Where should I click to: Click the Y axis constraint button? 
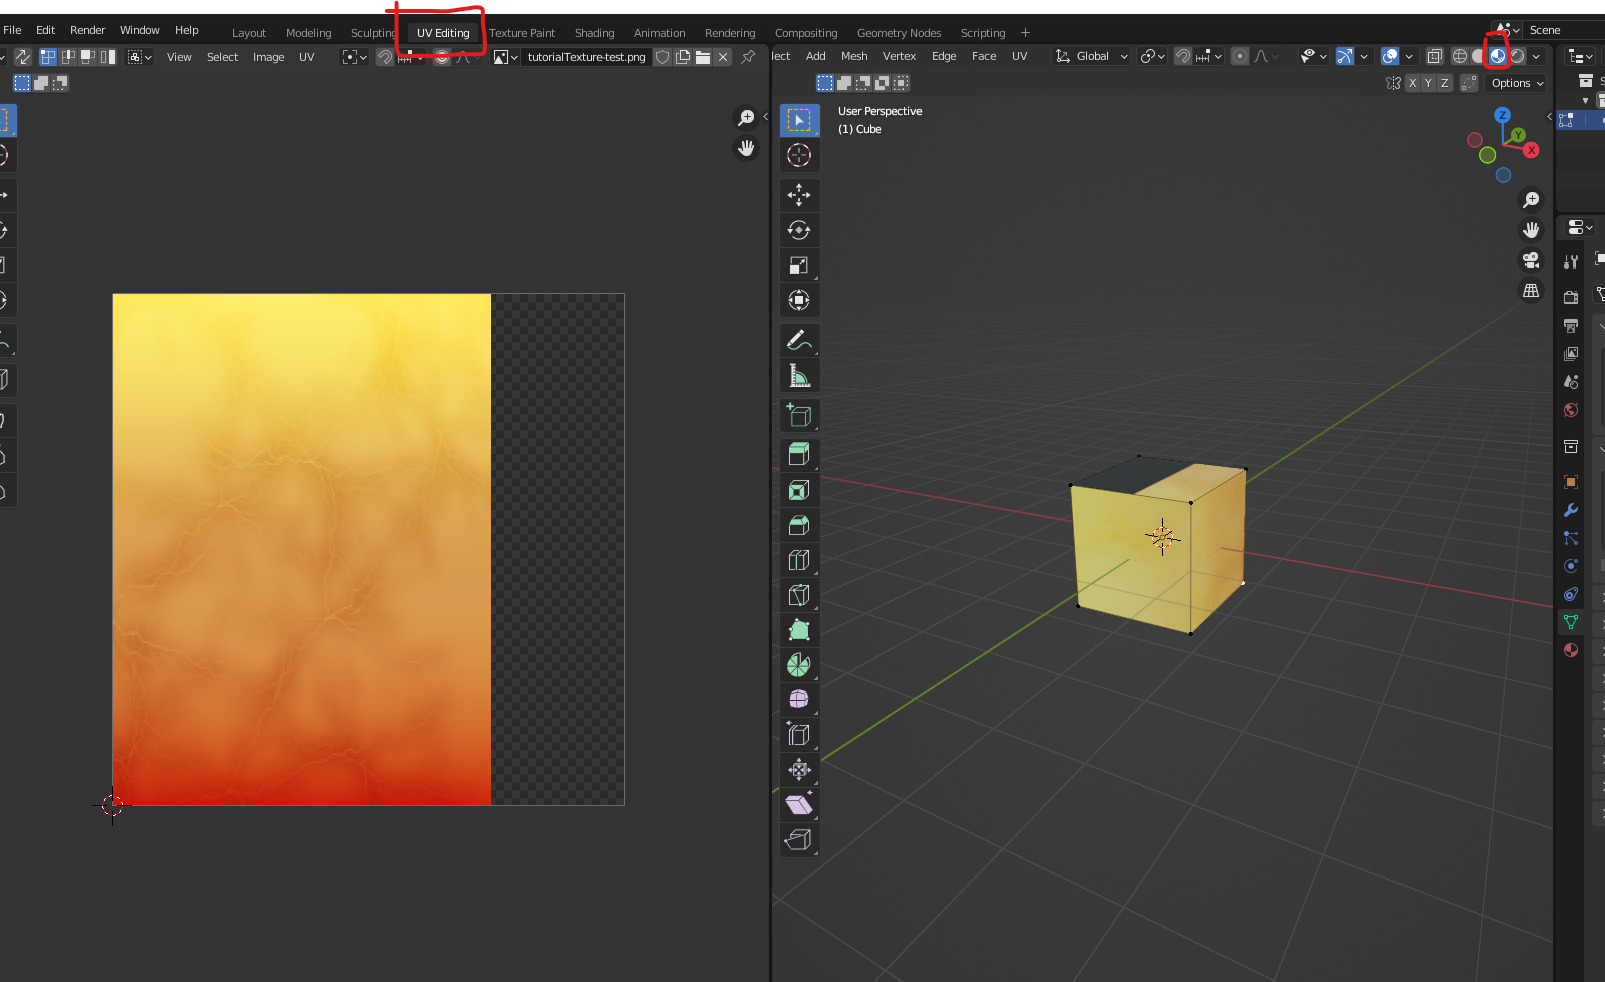coord(1427,83)
